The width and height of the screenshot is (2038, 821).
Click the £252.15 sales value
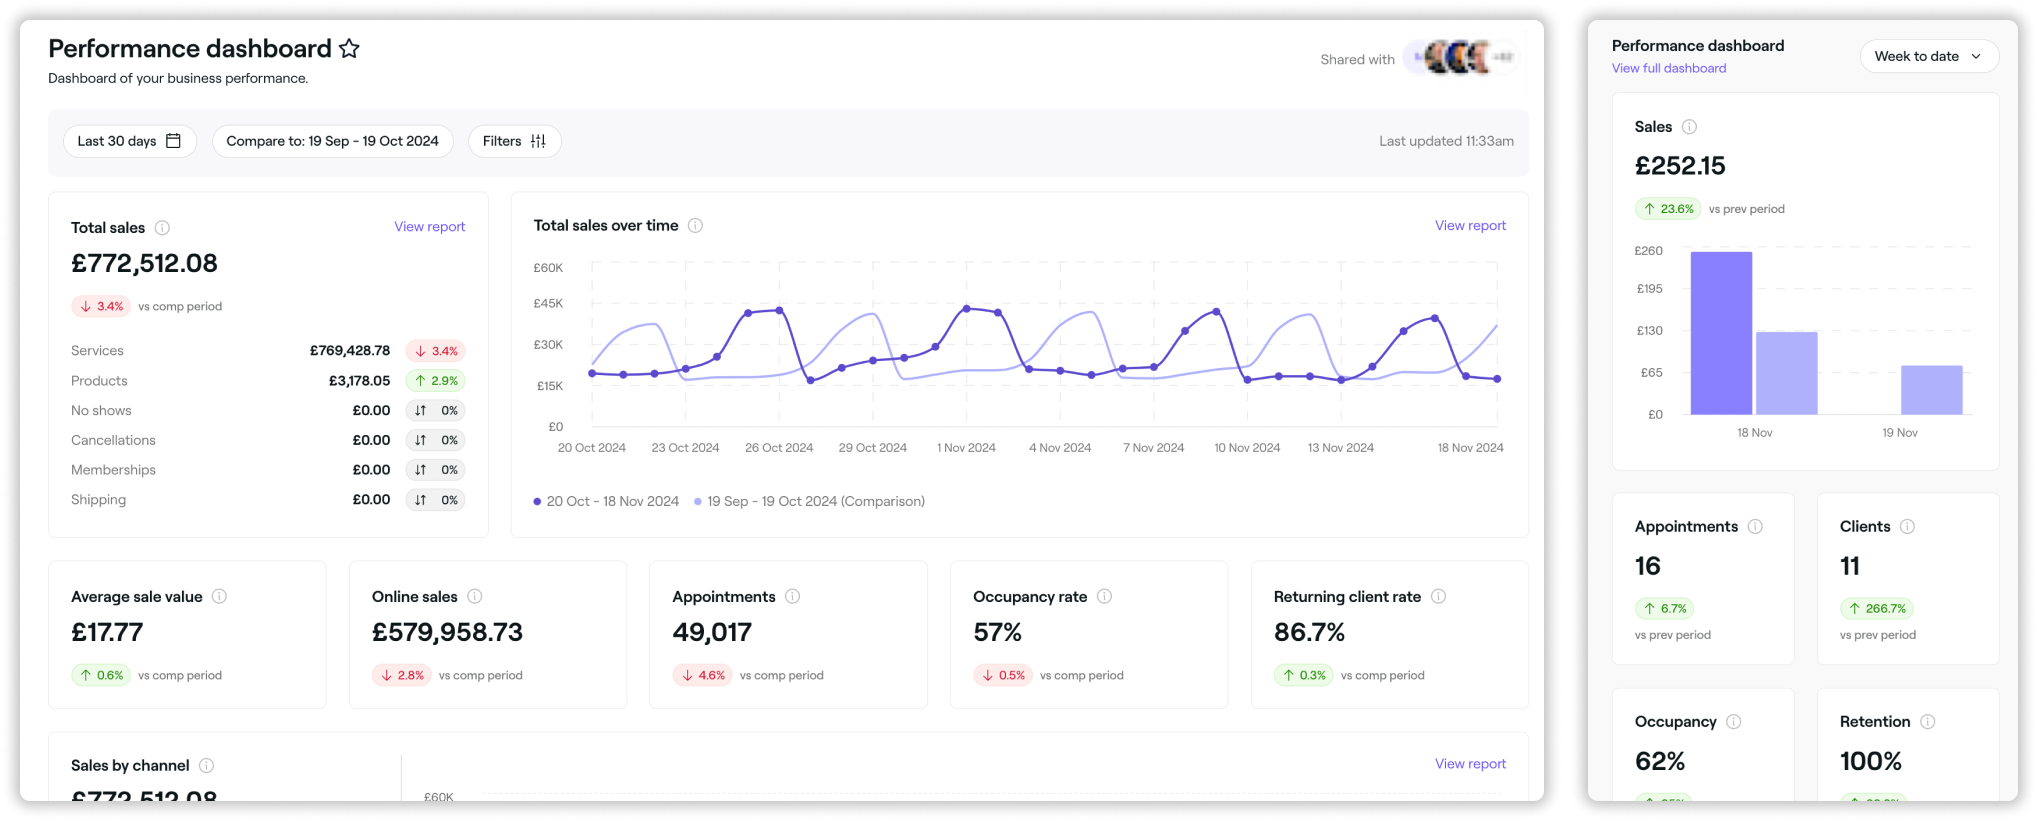(1680, 166)
